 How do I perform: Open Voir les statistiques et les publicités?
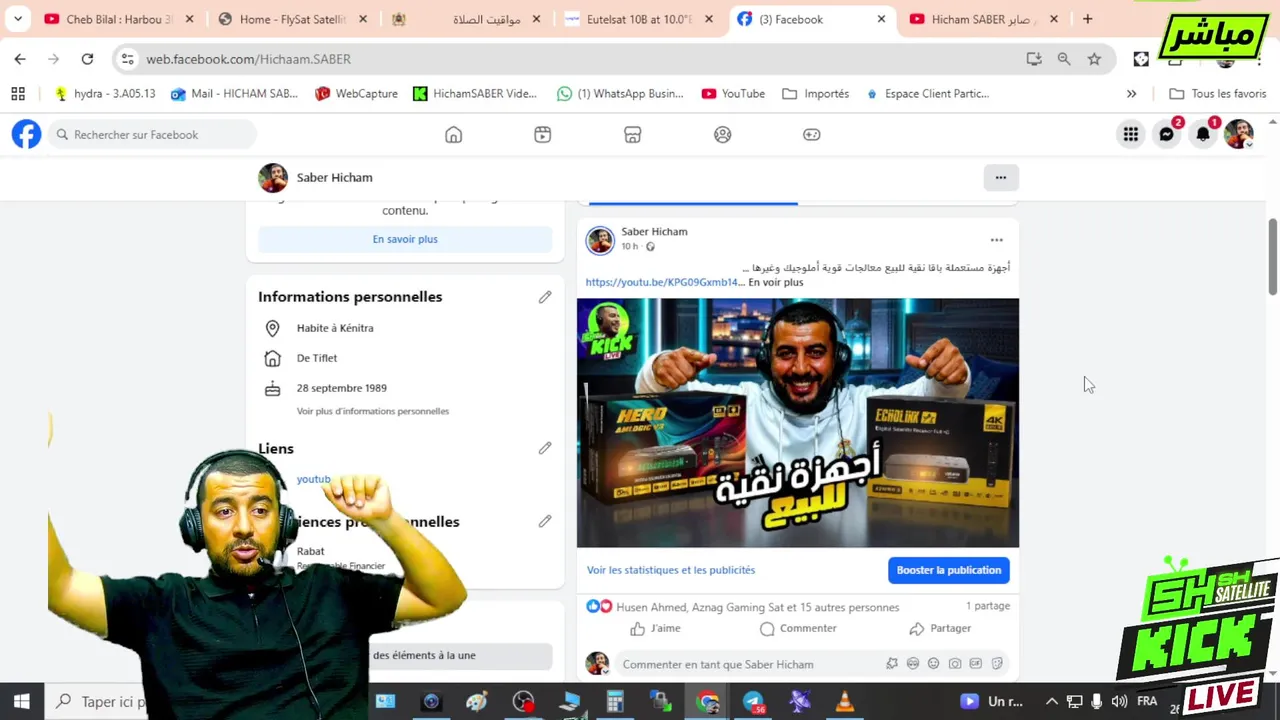tap(671, 570)
